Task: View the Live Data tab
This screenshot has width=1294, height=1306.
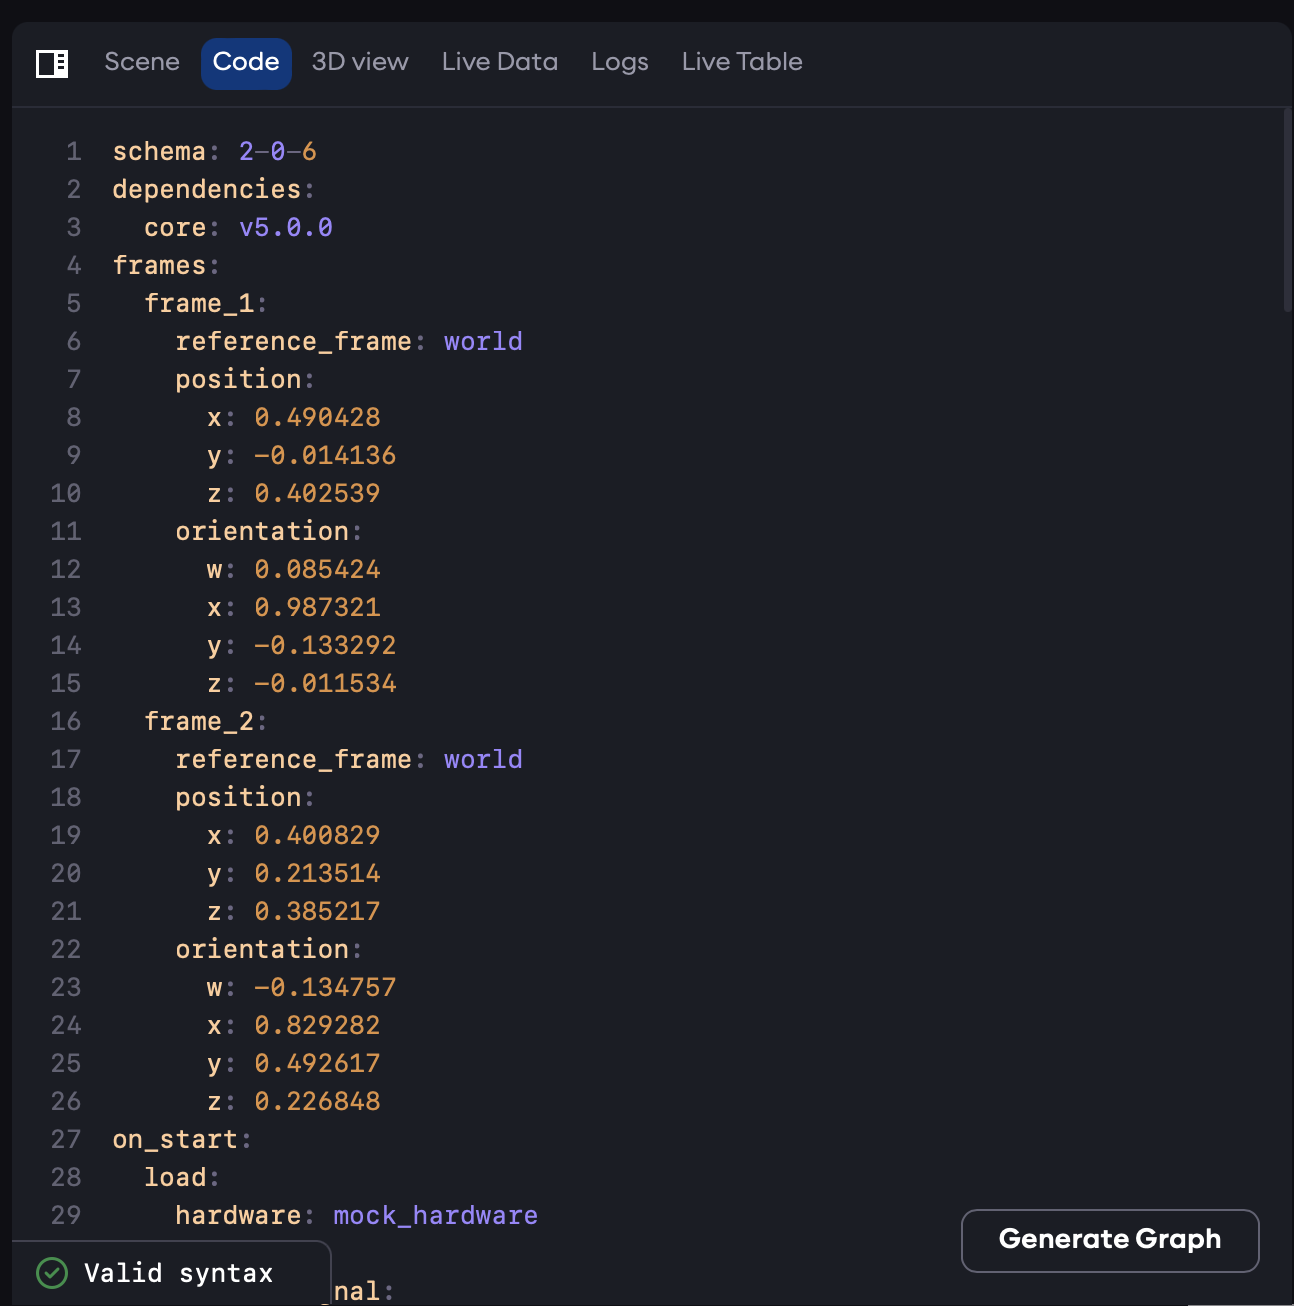Action: point(499,62)
